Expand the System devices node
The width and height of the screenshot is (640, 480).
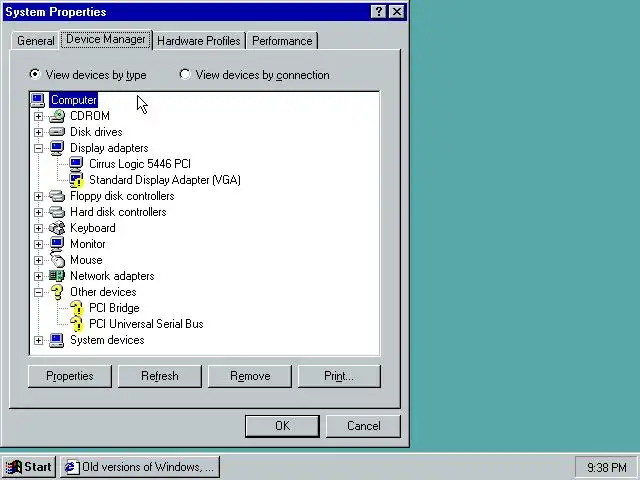click(x=38, y=340)
